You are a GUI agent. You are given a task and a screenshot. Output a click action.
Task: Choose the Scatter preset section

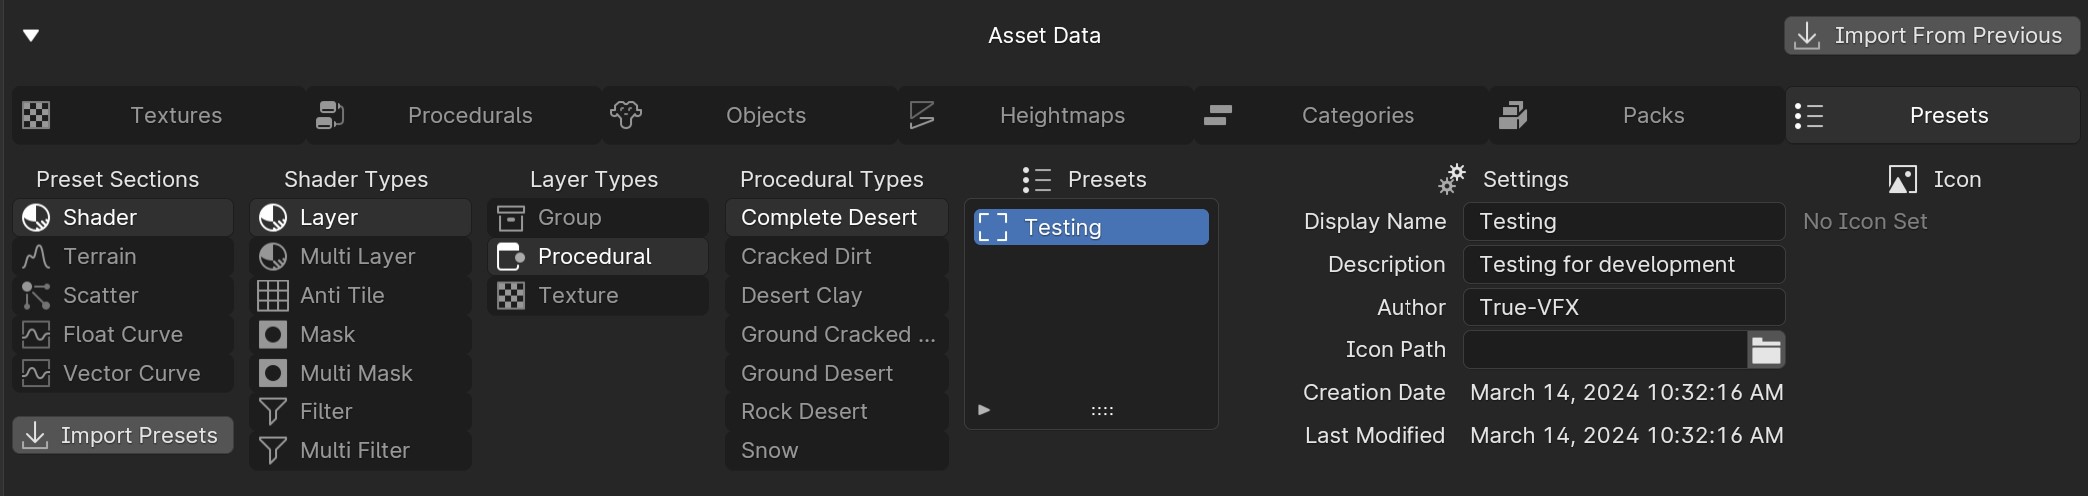click(x=122, y=296)
